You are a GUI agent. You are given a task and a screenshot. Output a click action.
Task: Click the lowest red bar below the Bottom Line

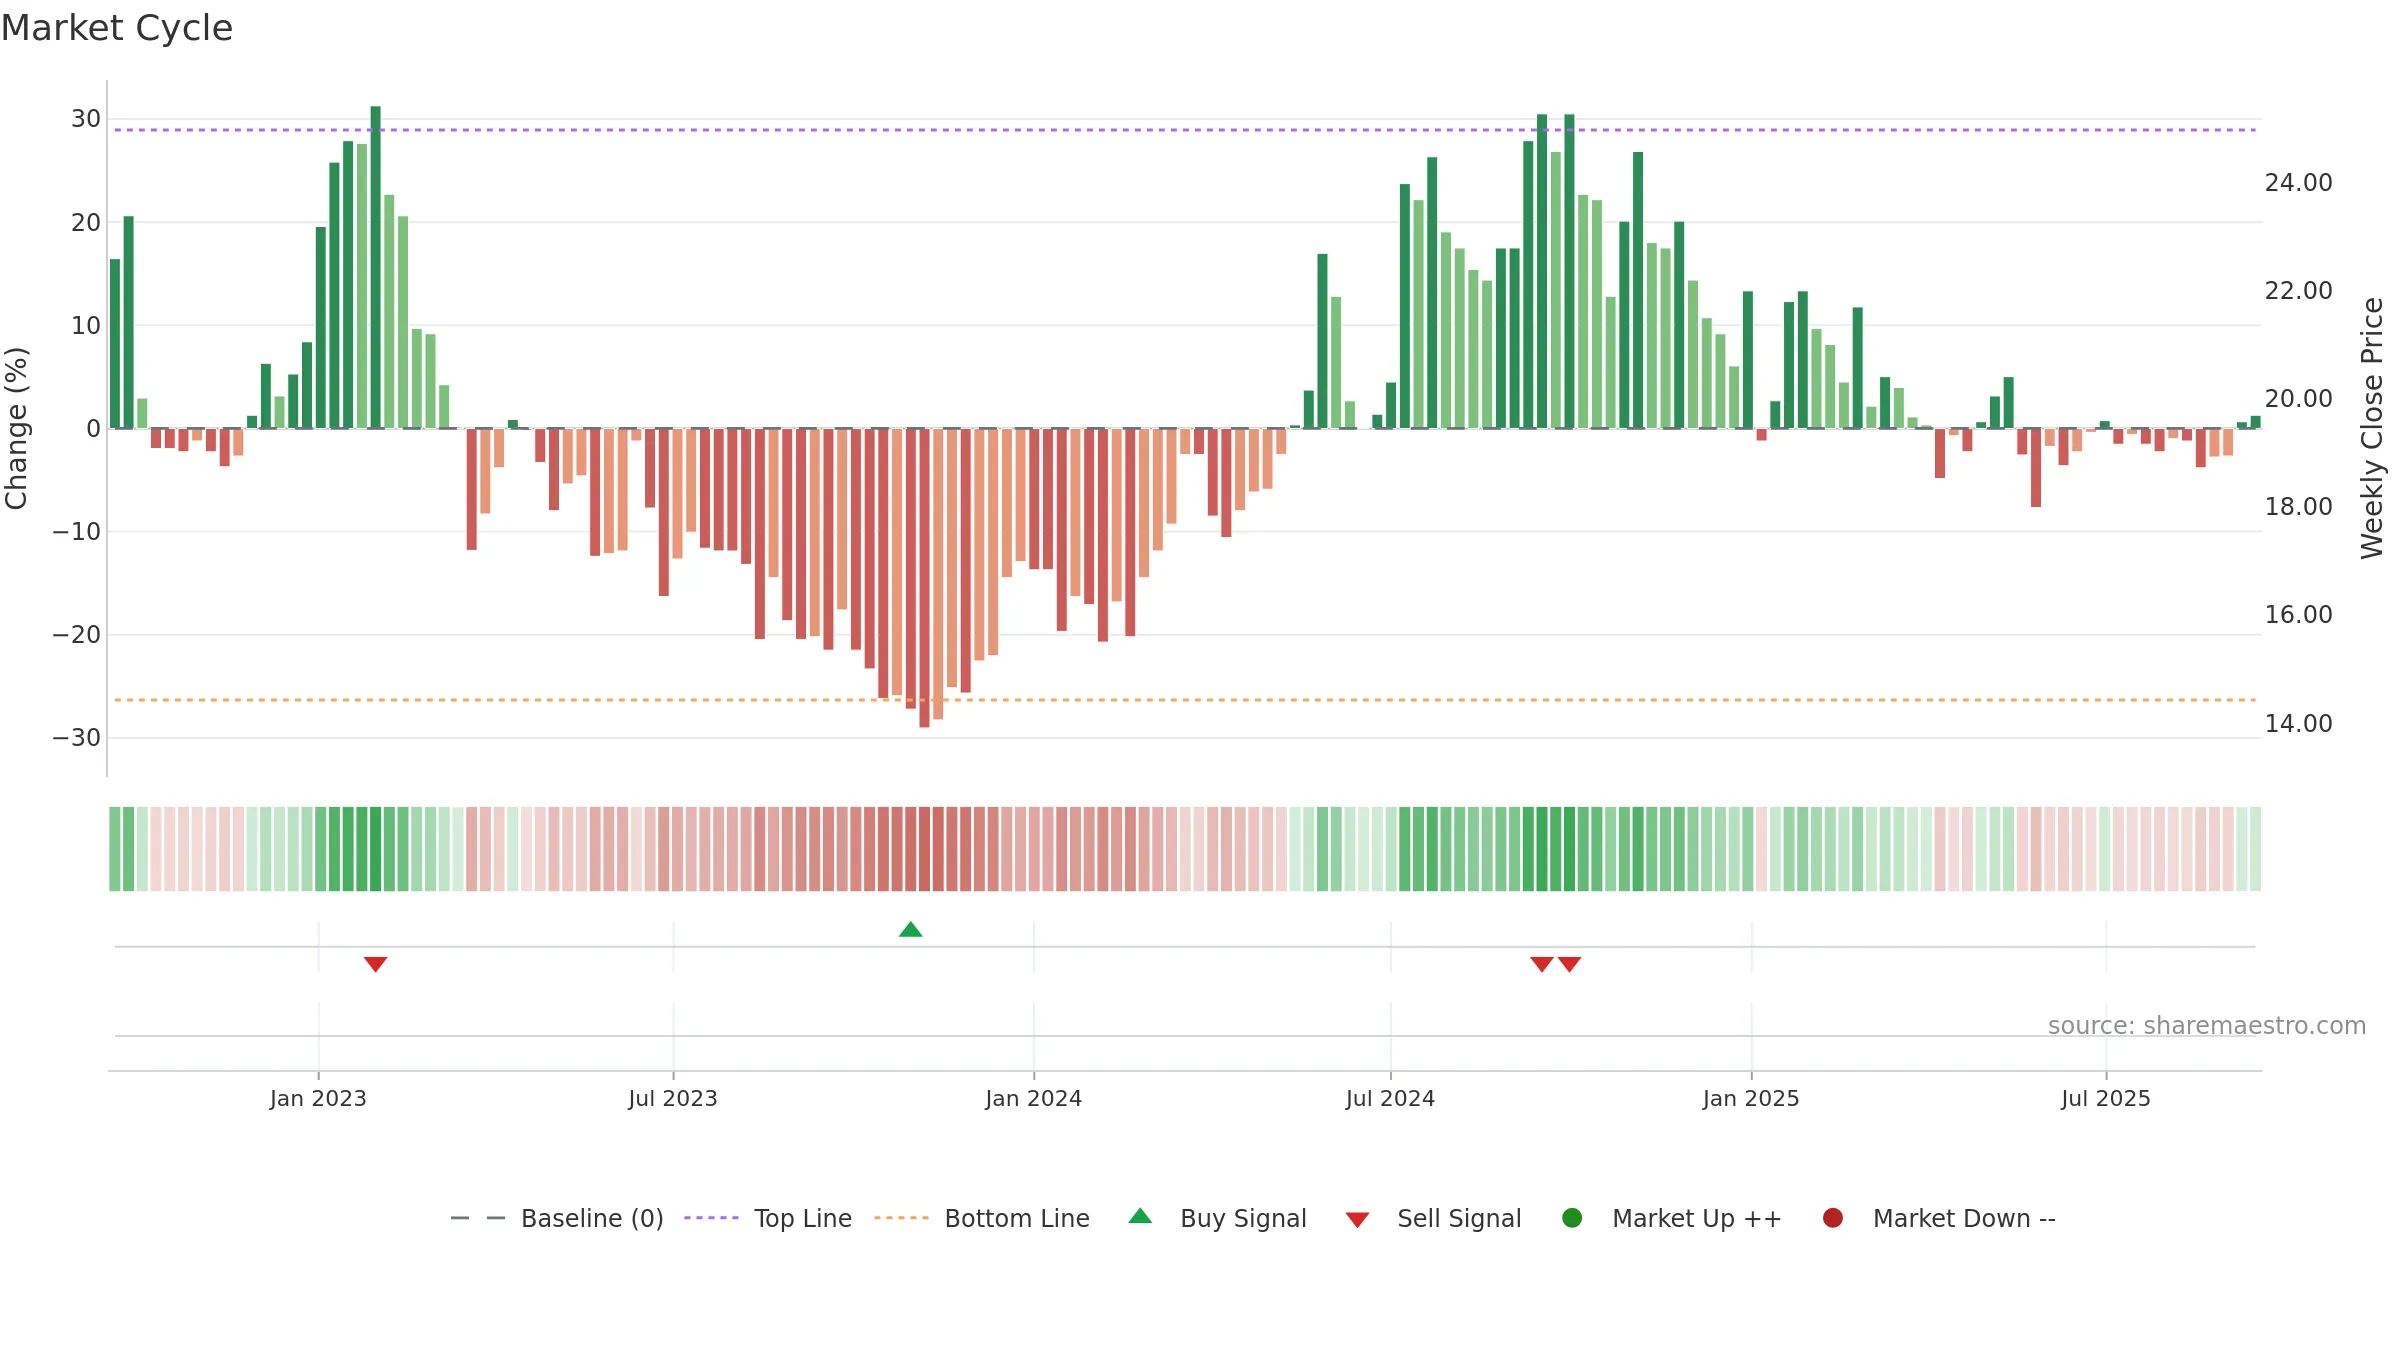(x=924, y=578)
